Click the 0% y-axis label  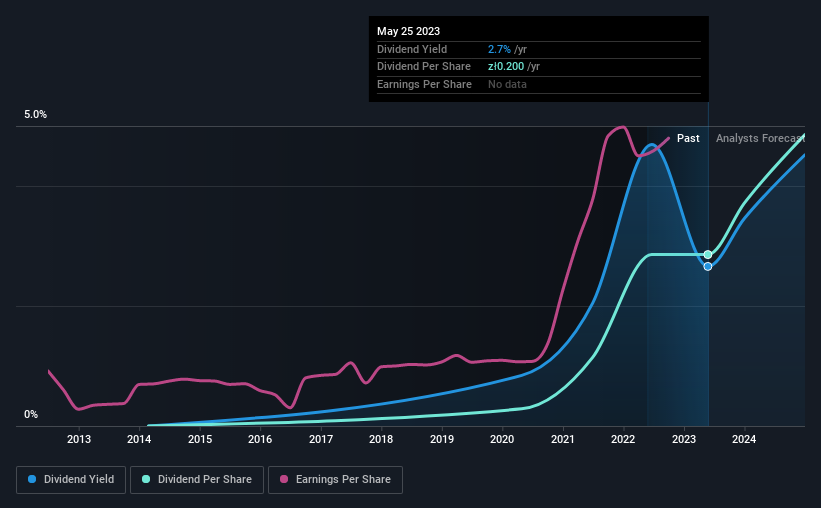point(31,414)
